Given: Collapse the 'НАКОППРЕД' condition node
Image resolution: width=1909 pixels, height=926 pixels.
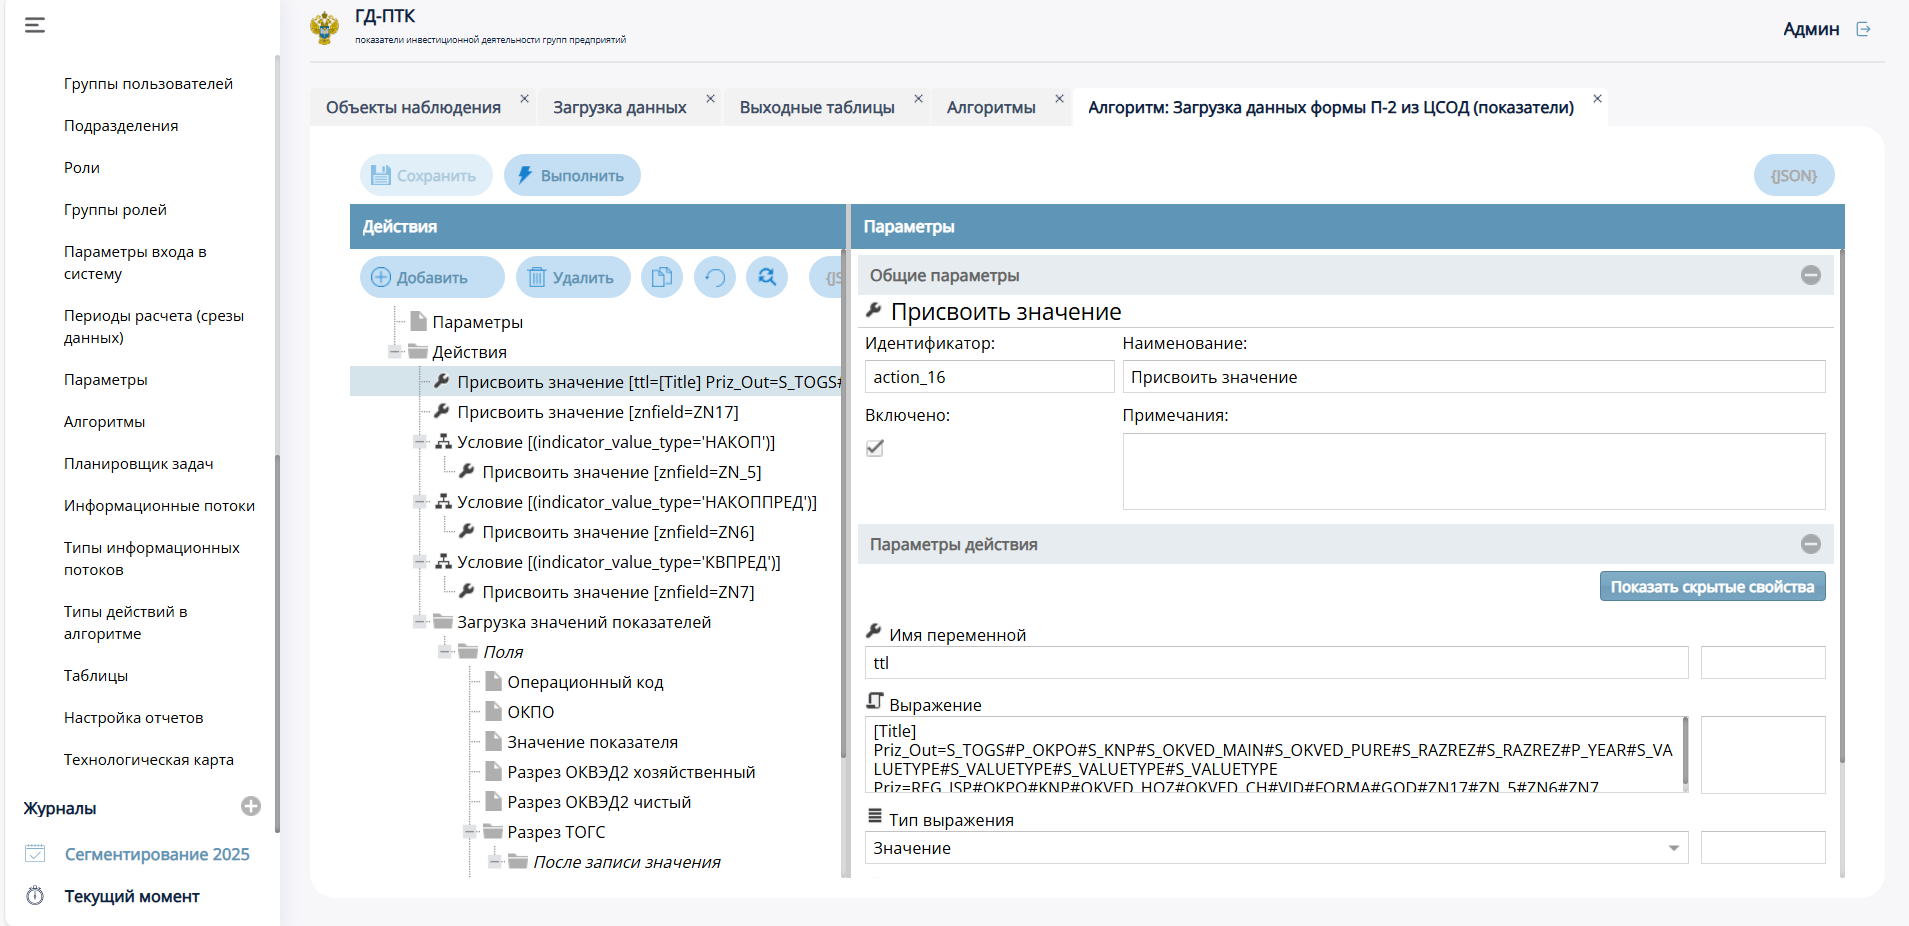Looking at the screenshot, I should [420, 501].
